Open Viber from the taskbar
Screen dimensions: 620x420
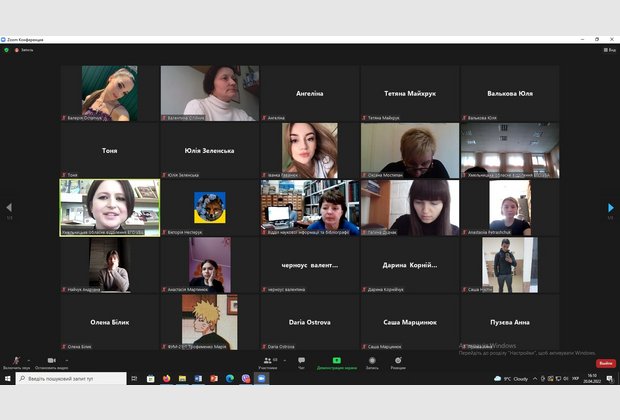(246, 378)
